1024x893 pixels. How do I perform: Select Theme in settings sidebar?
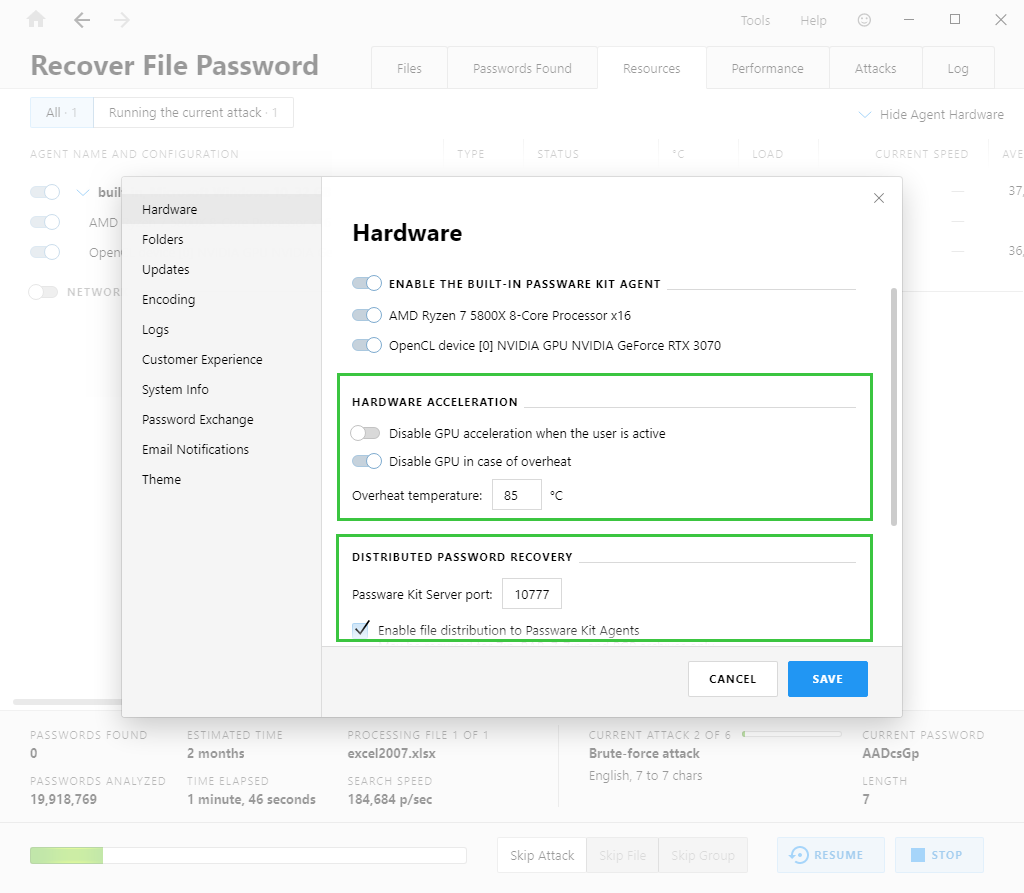[221, 479]
